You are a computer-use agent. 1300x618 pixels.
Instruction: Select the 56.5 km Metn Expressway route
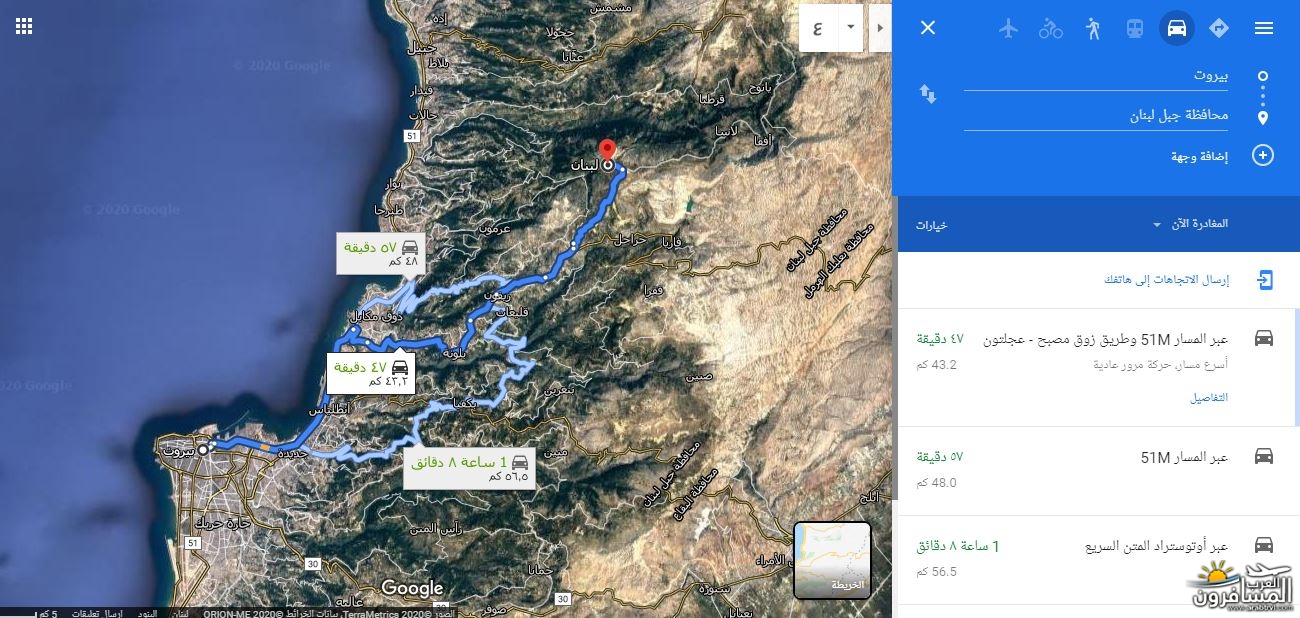pos(1096,558)
